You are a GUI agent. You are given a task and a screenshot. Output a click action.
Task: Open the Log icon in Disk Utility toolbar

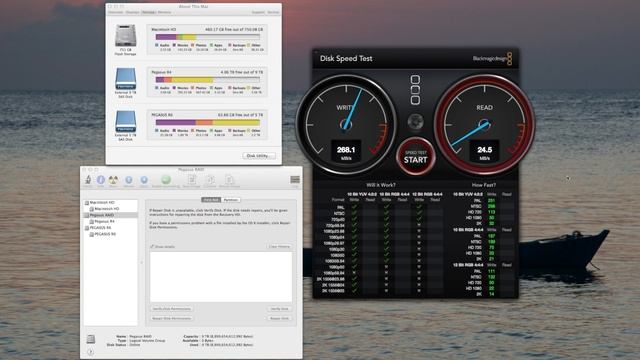click(295, 180)
